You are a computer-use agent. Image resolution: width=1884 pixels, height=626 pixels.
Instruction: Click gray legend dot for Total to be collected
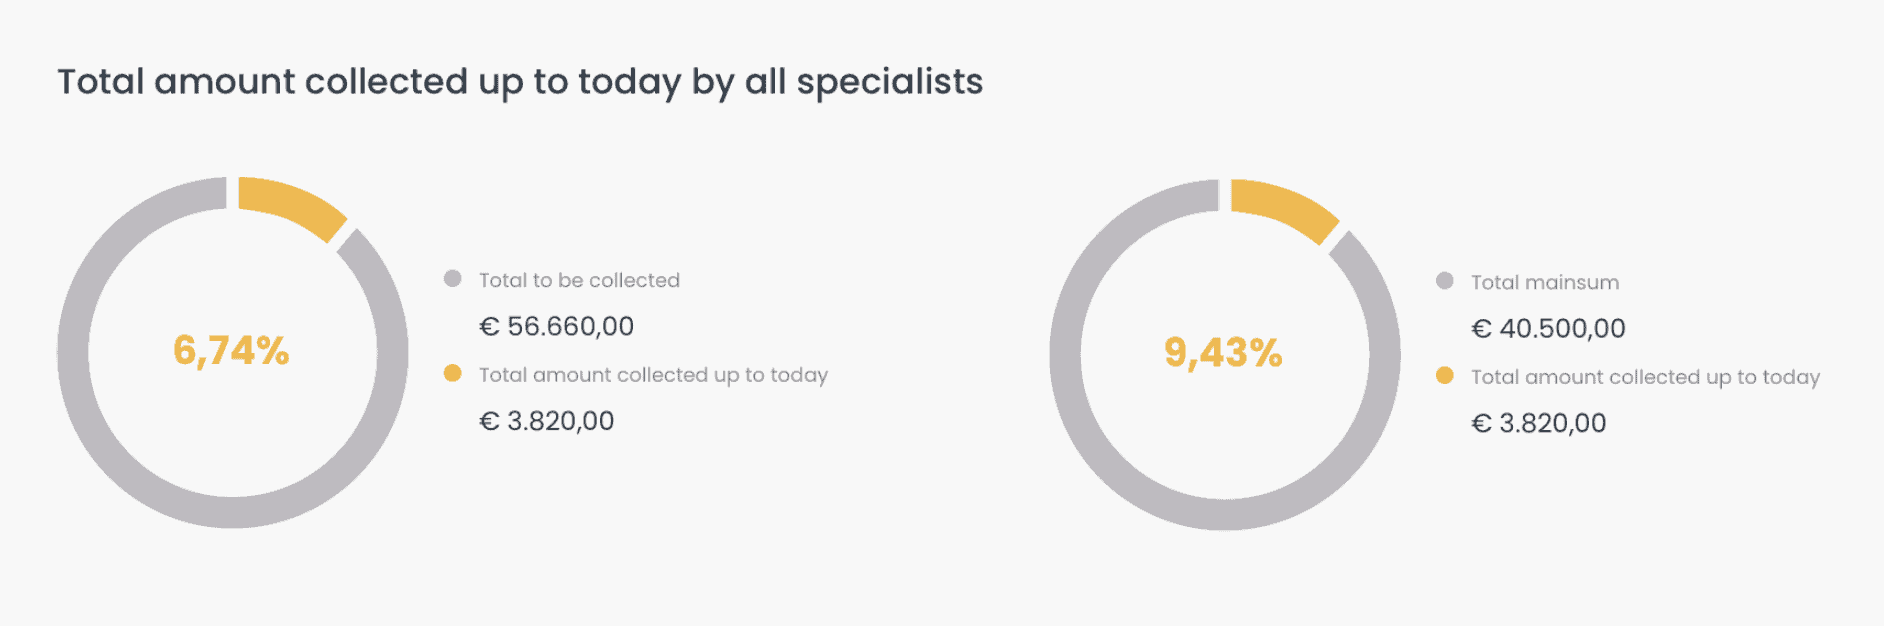coord(453,279)
